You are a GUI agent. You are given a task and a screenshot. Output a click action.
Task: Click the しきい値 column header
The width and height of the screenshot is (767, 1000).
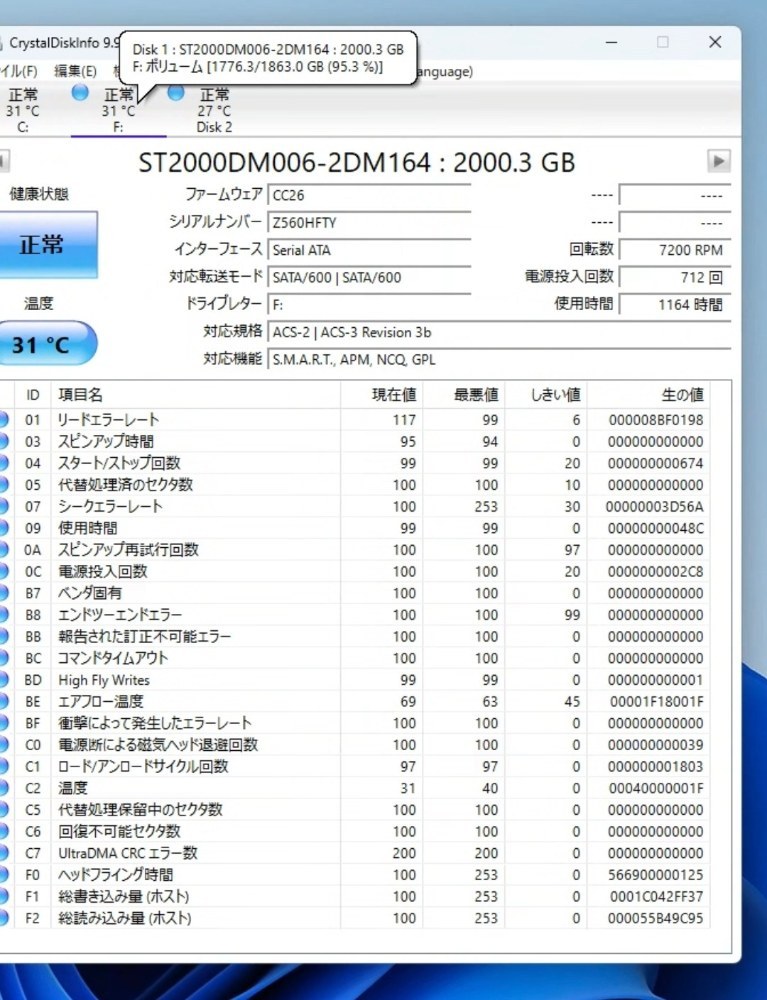click(546, 395)
